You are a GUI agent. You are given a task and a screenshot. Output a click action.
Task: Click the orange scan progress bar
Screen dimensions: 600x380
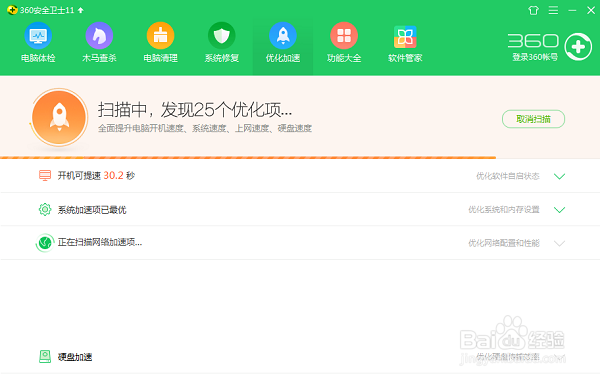coord(248,157)
